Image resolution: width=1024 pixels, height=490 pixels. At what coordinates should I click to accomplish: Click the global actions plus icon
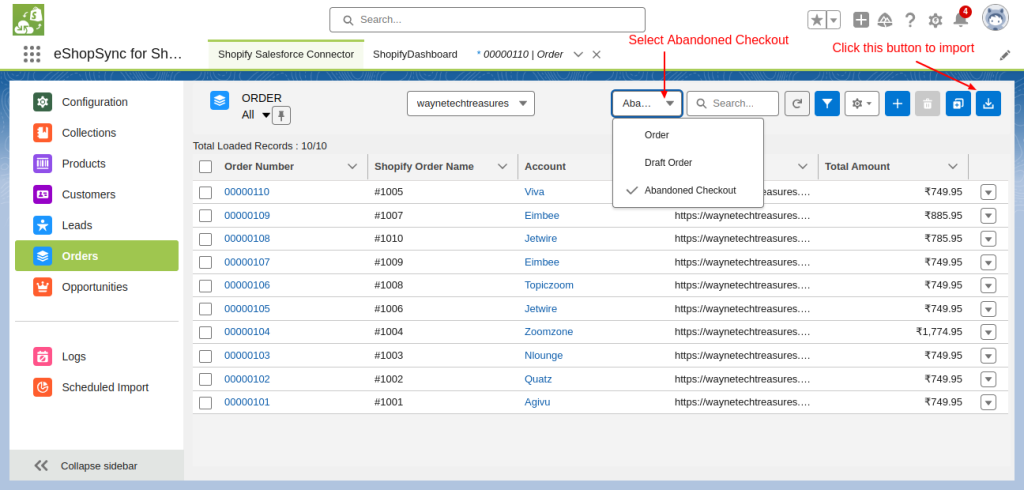click(861, 20)
